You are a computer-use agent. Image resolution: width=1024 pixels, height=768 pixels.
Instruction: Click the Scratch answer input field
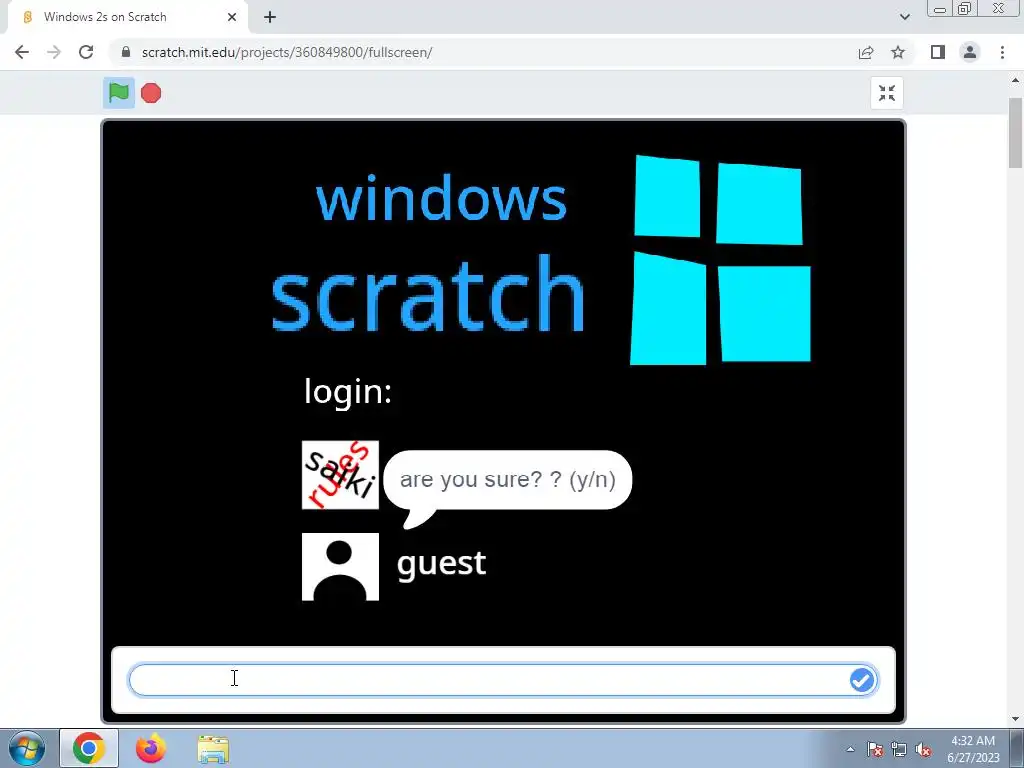503,680
